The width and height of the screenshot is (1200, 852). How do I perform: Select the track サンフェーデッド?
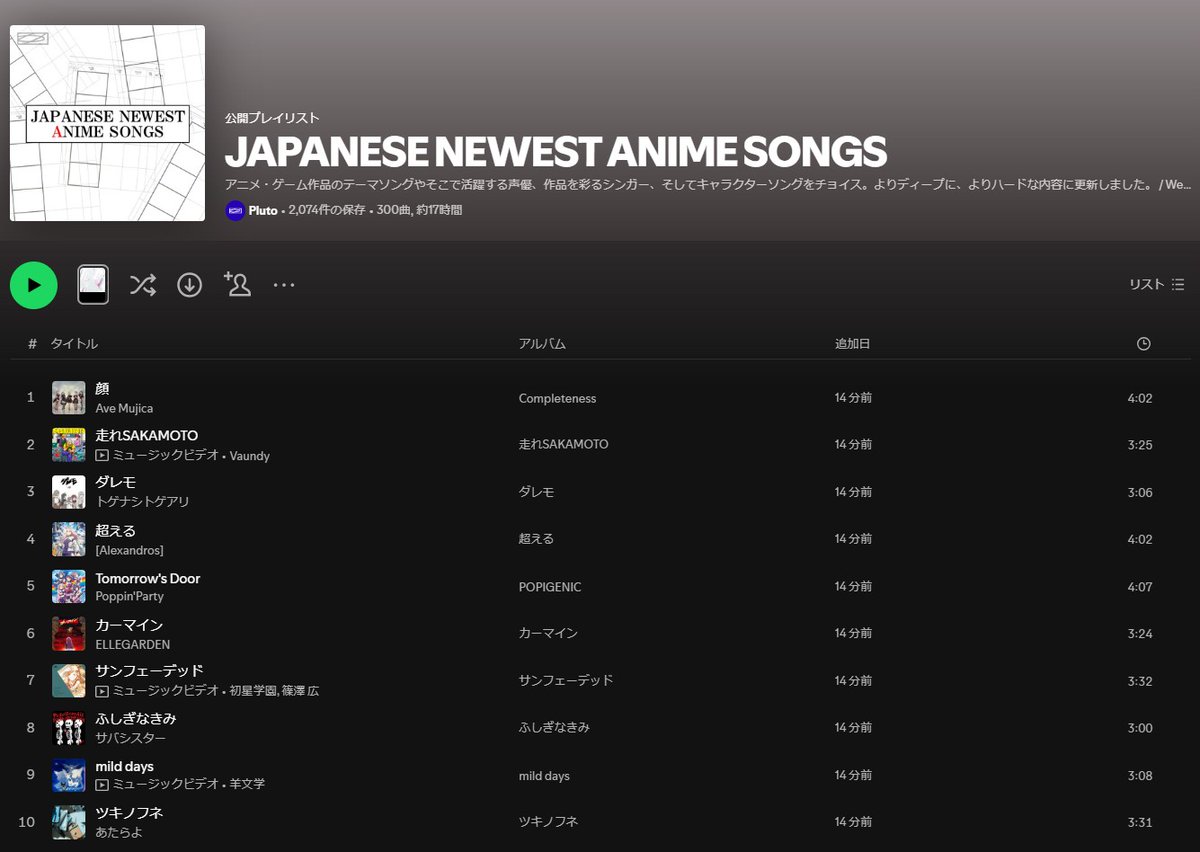(x=149, y=671)
